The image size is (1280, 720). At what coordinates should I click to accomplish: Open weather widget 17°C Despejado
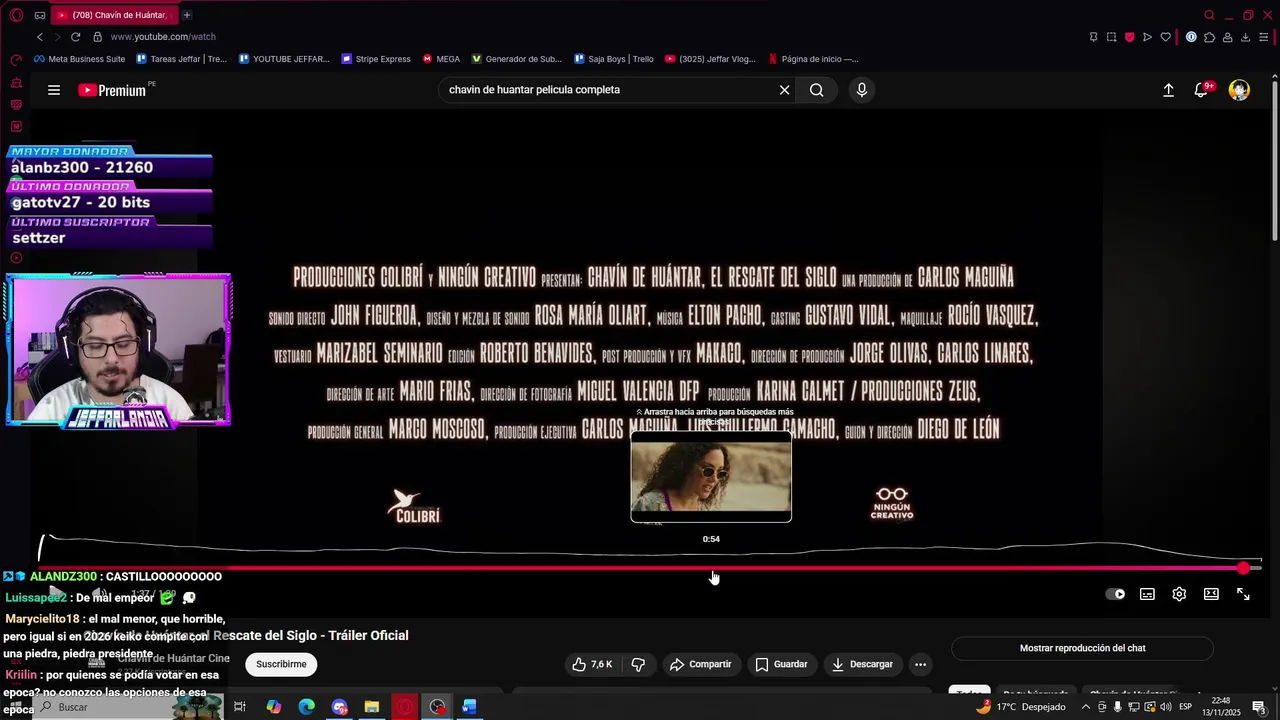(1021, 707)
